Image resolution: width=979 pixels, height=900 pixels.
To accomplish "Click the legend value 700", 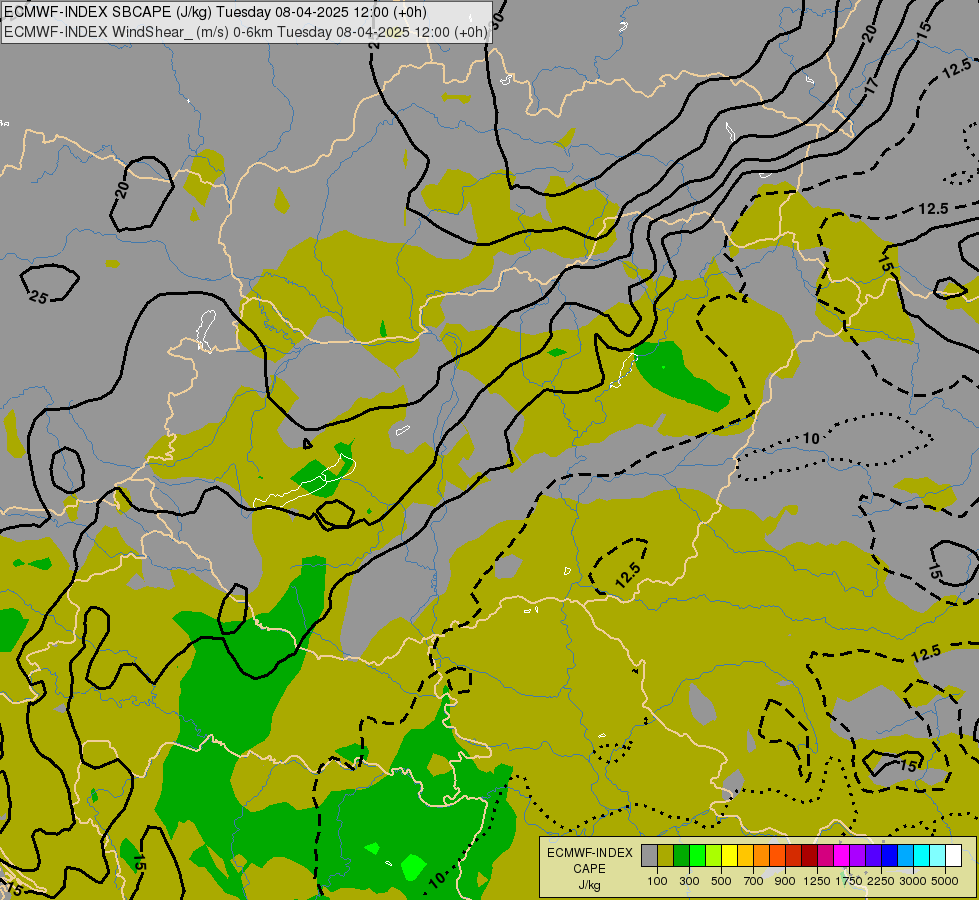I will click(x=753, y=881).
